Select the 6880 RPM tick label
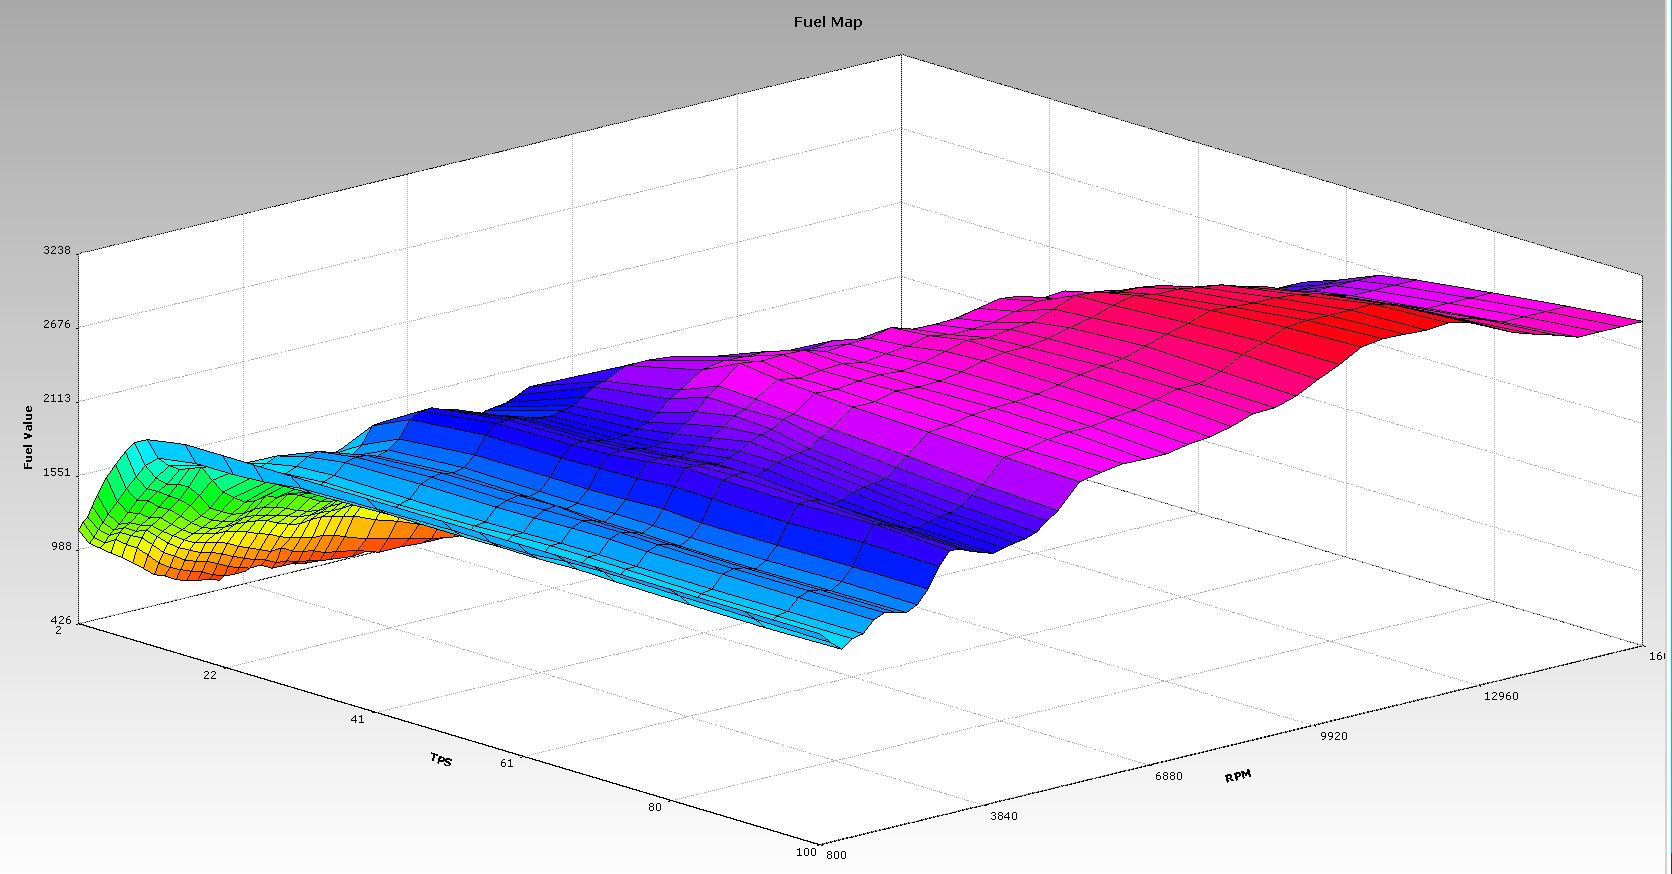 click(x=1168, y=776)
